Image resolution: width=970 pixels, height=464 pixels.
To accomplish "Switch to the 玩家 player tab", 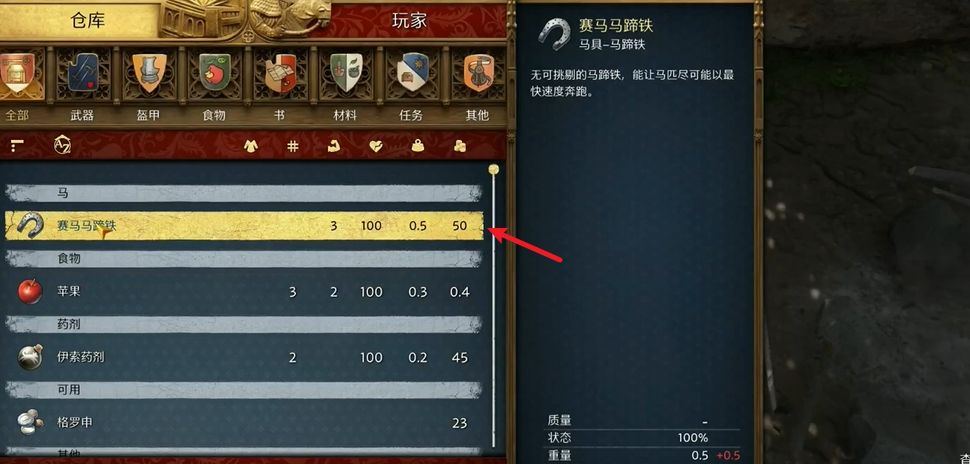I will 409,20.
